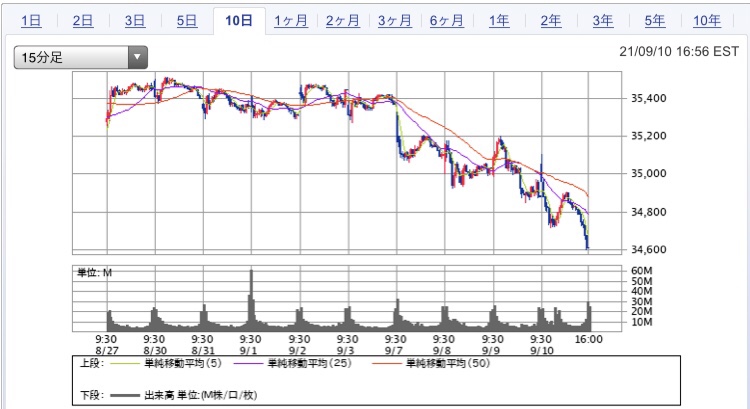Click the 9/9 date label on axis
Image resolution: width=750 pixels, height=409 pixels.
(x=491, y=350)
